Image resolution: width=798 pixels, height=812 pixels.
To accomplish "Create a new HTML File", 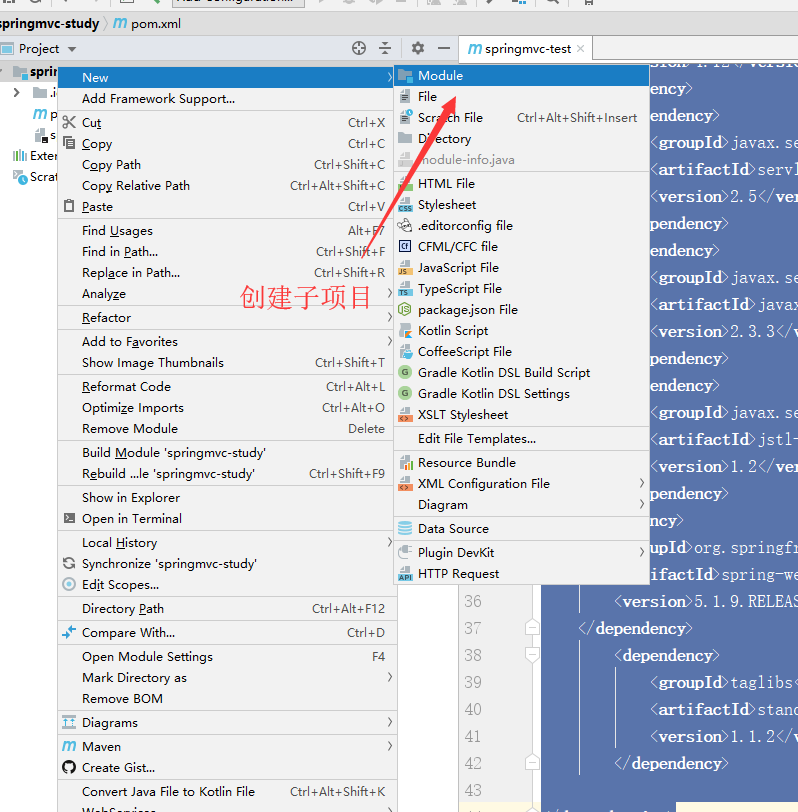I will 521,183.
